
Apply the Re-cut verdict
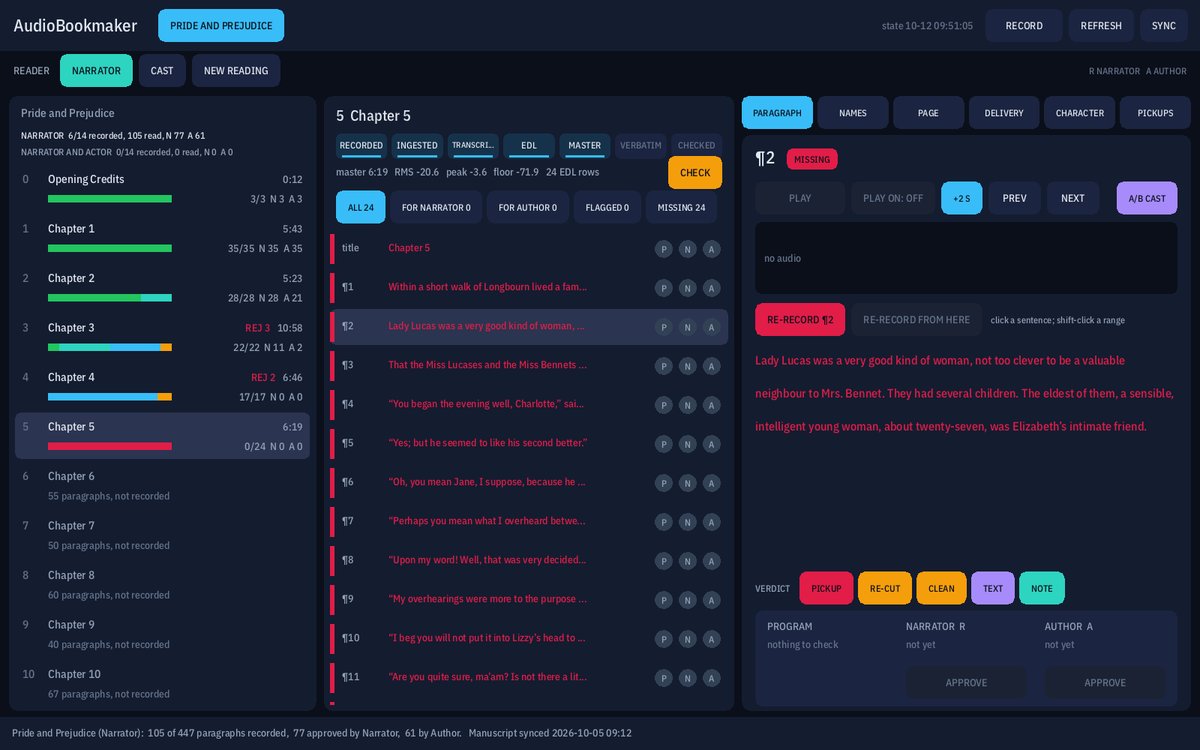click(884, 588)
